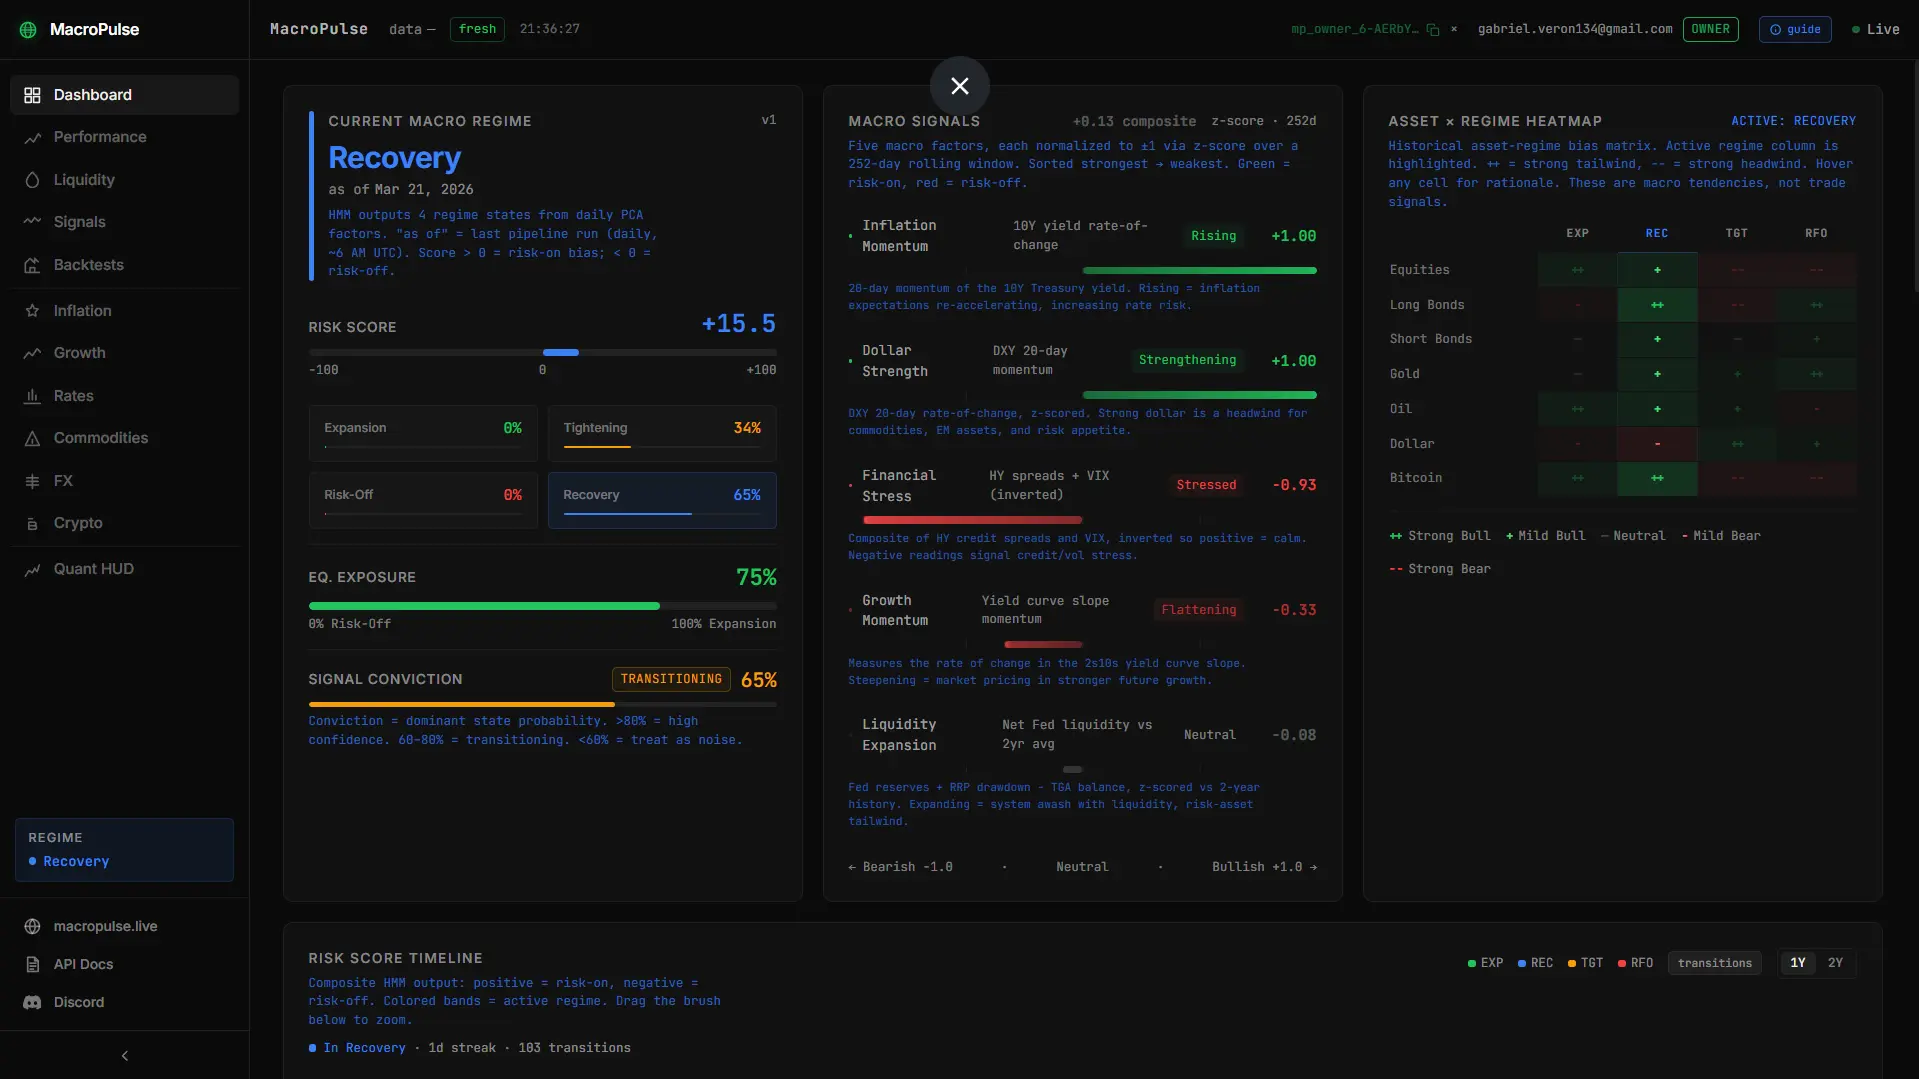This screenshot has width=1919, height=1079.
Task: Toggle the EXP legend series
Action: click(1485, 963)
